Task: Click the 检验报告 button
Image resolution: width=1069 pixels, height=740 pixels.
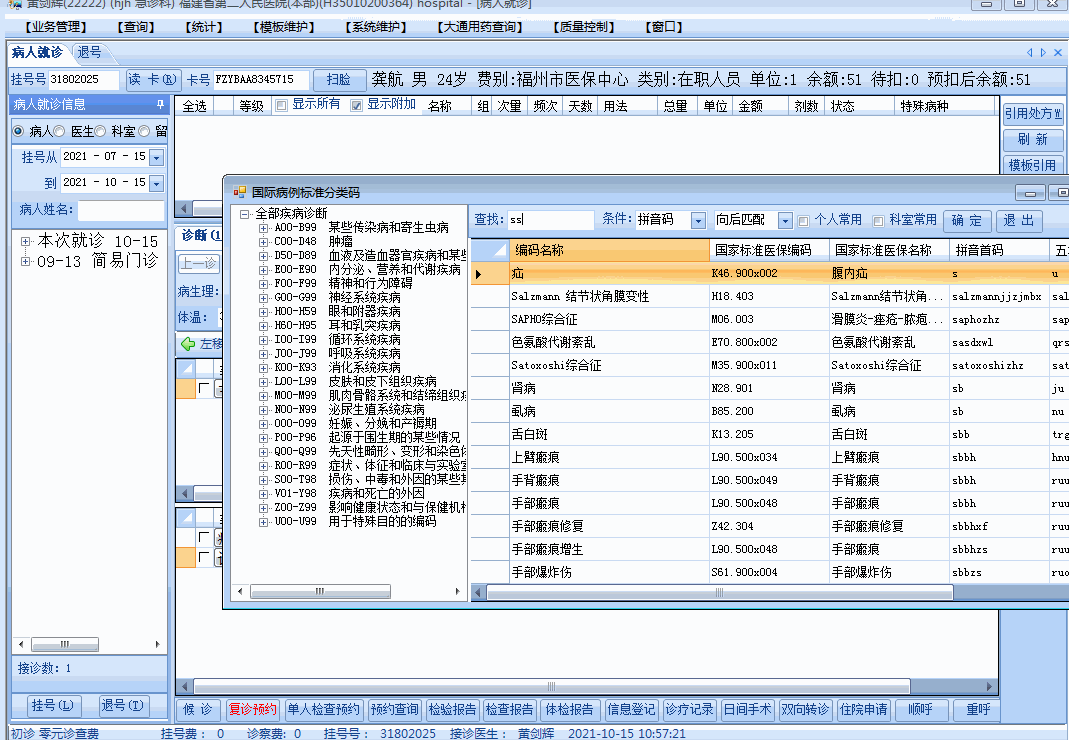Action: click(452, 710)
